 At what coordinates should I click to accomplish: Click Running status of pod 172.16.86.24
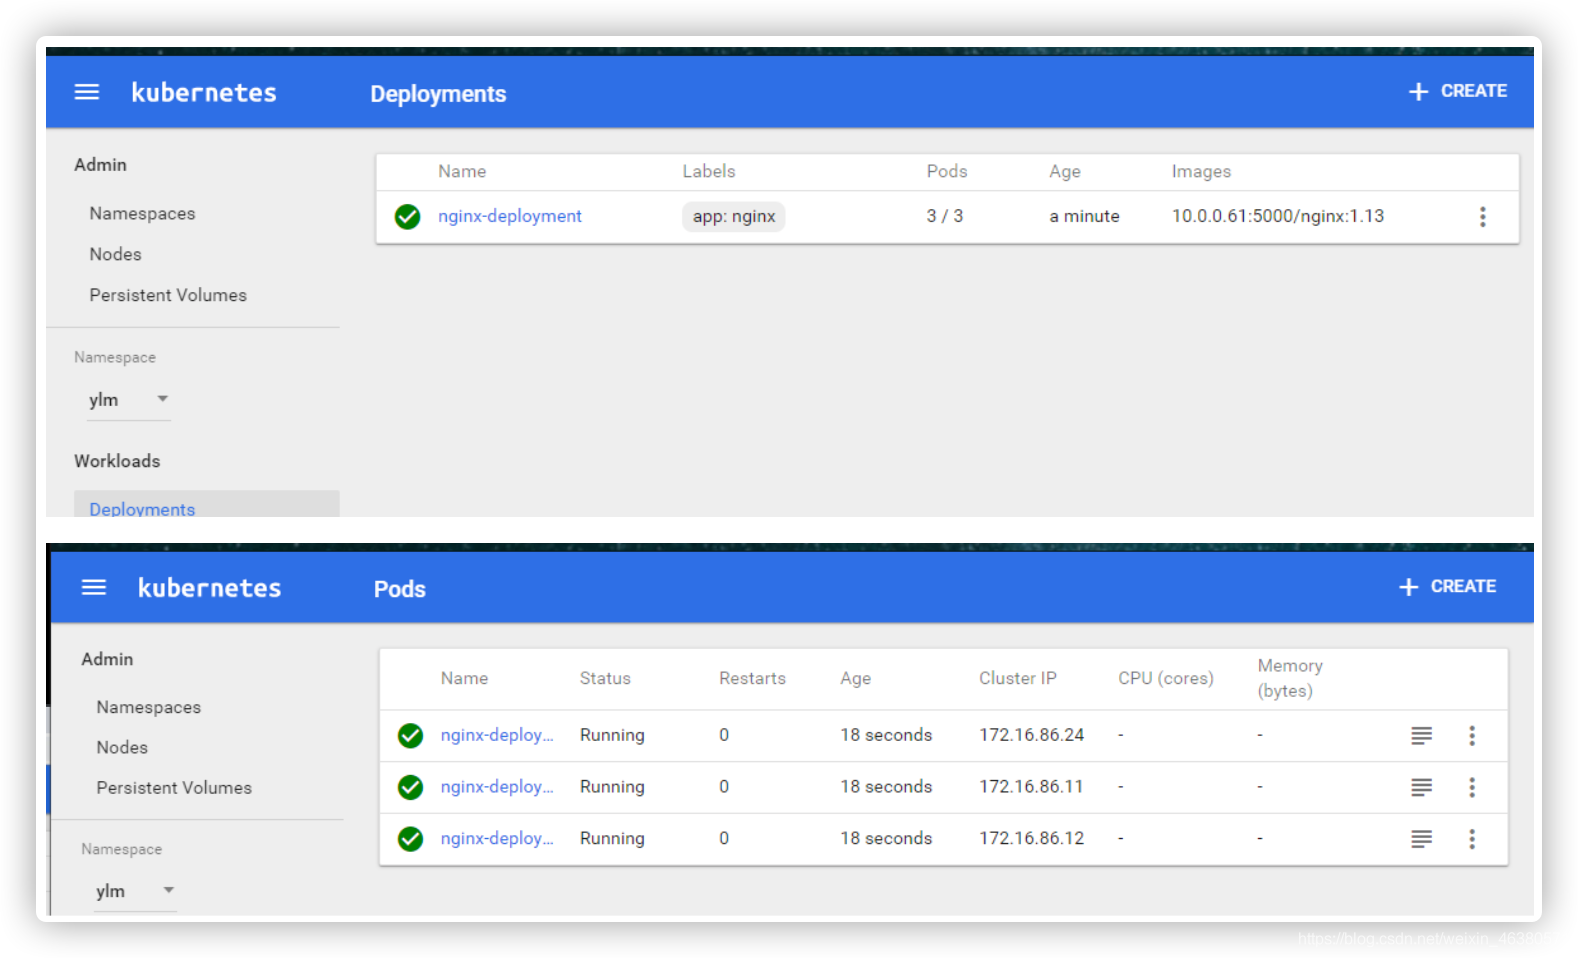[x=612, y=735]
